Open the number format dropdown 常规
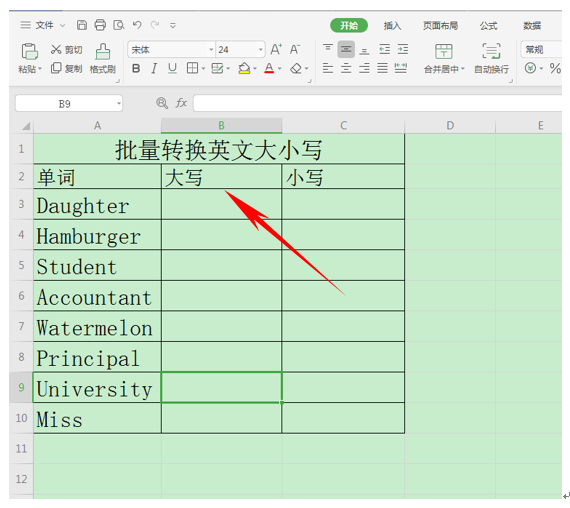Image resolution: width=570 pixels, height=508 pixels. click(x=542, y=49)
